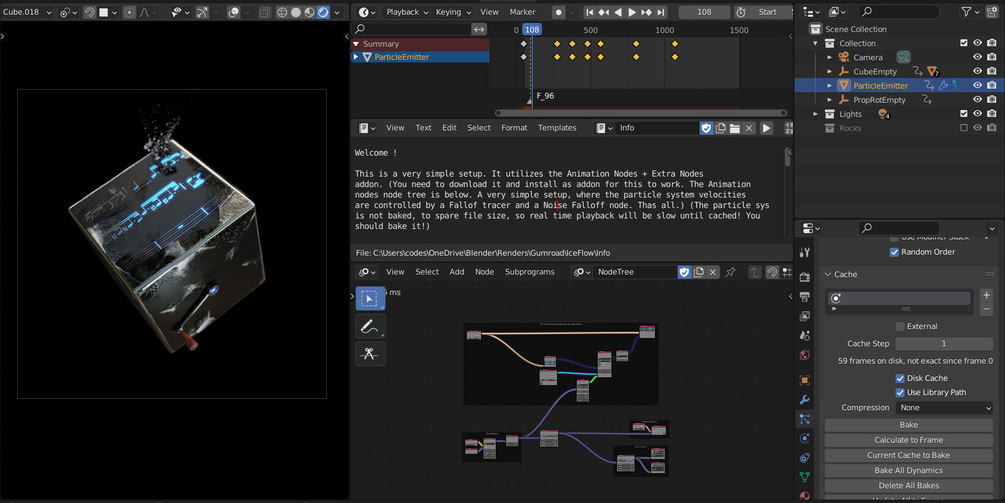Open the Playback dropdown menu
1005x503 pixels.
[x=406, y=12]
